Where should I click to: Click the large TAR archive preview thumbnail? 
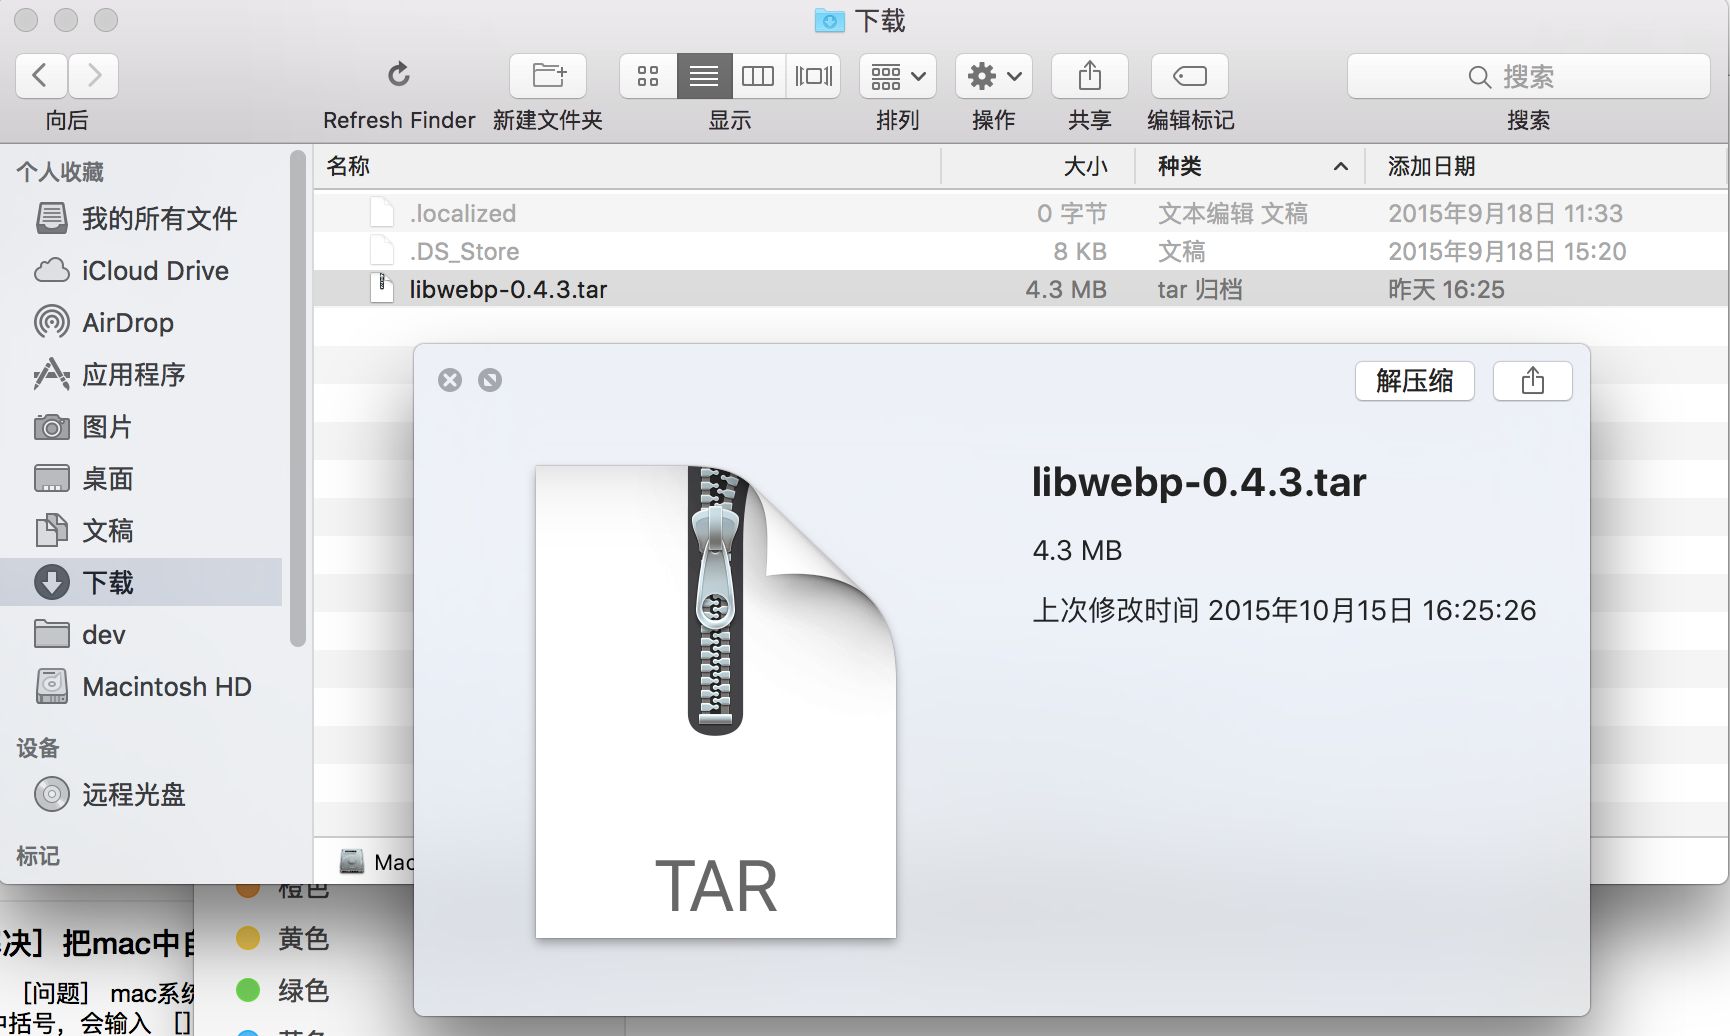tap(716, 701)
